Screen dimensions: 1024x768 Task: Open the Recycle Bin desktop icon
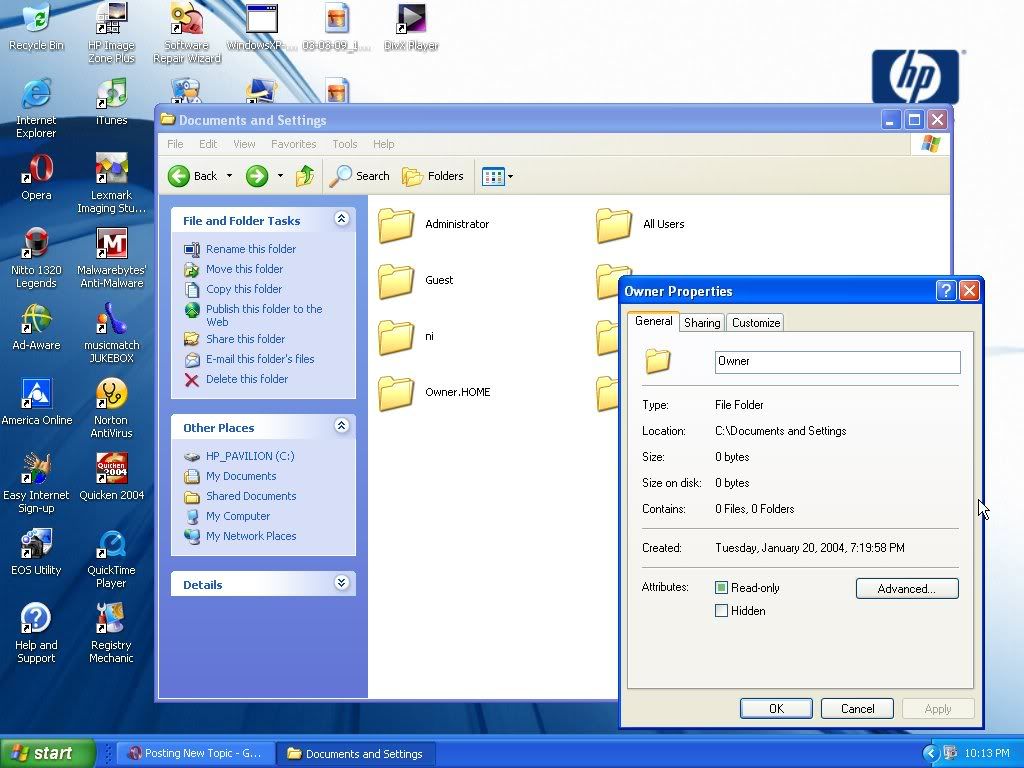tap(37, 26)
